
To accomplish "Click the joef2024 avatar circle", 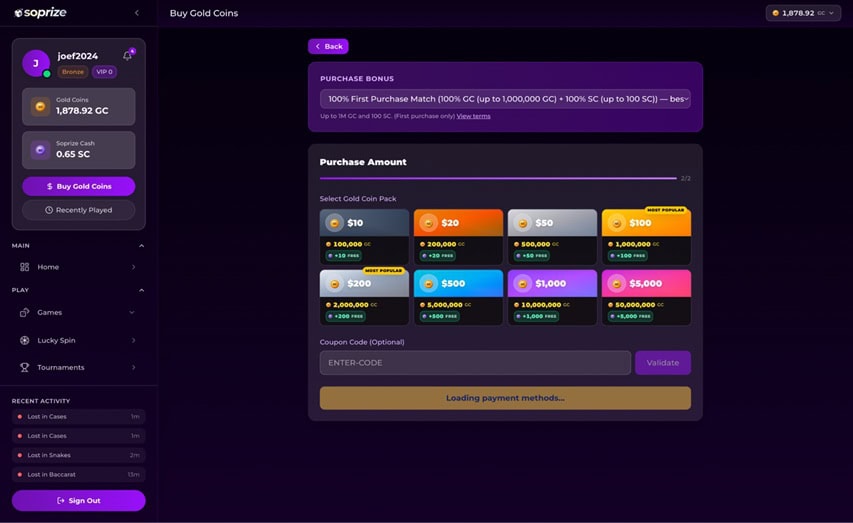I will [x=36, y=63].
